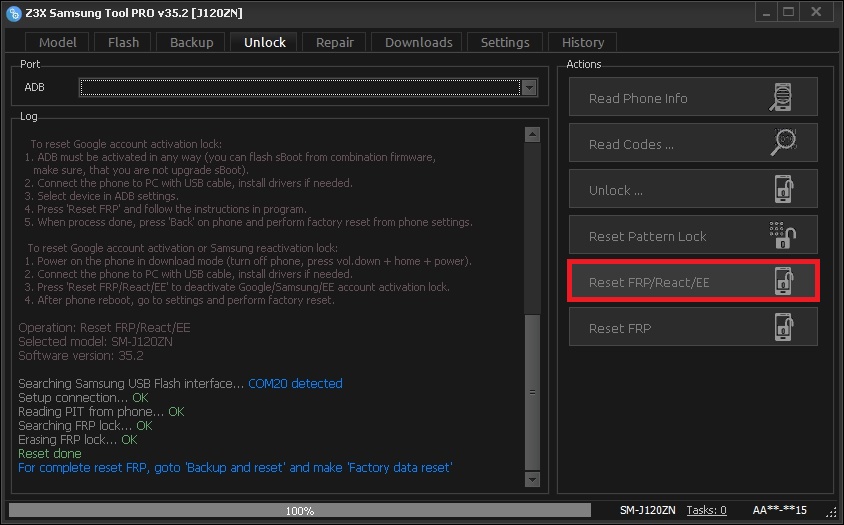This screenshot has height=525, width=844.
Task: Click the 'For complete reset FRP' blue log line
Action: tap(235, 467)
